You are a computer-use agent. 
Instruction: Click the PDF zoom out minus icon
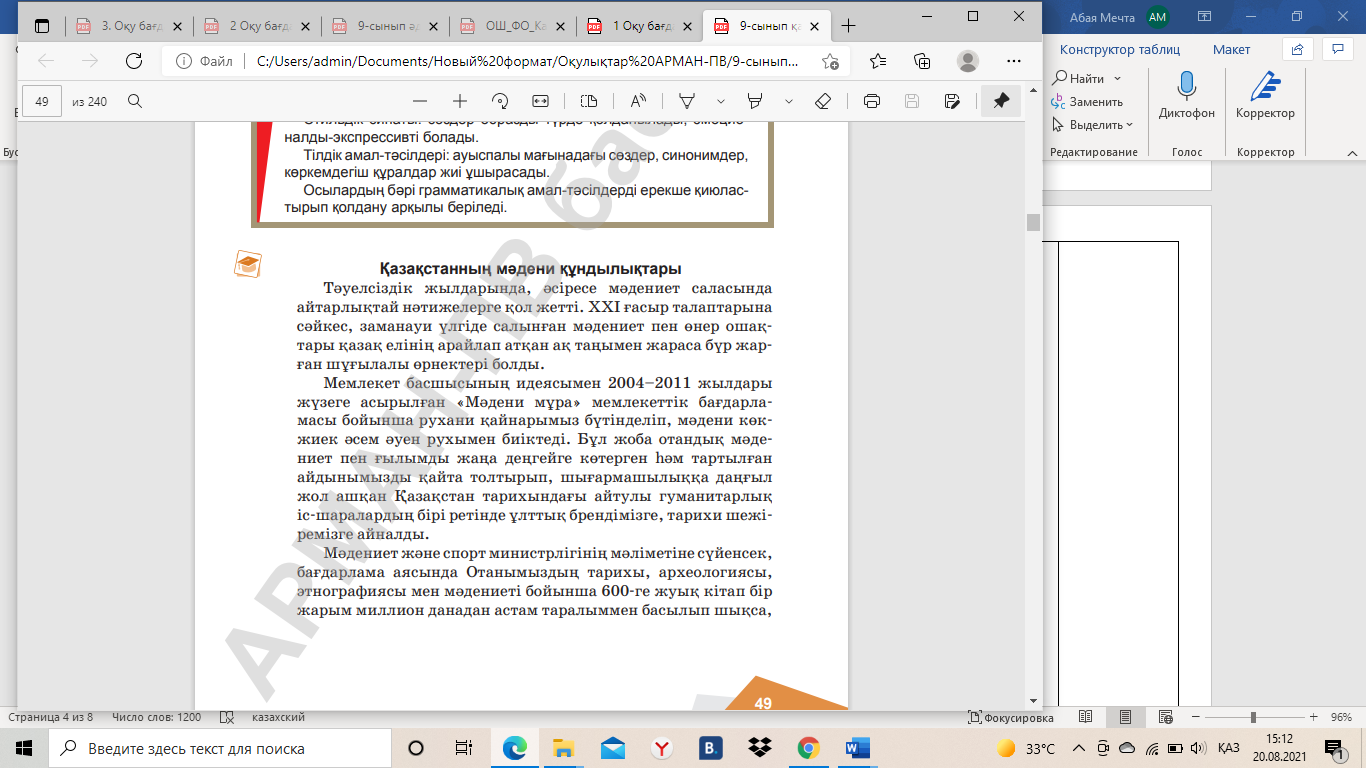coord(420,101)
